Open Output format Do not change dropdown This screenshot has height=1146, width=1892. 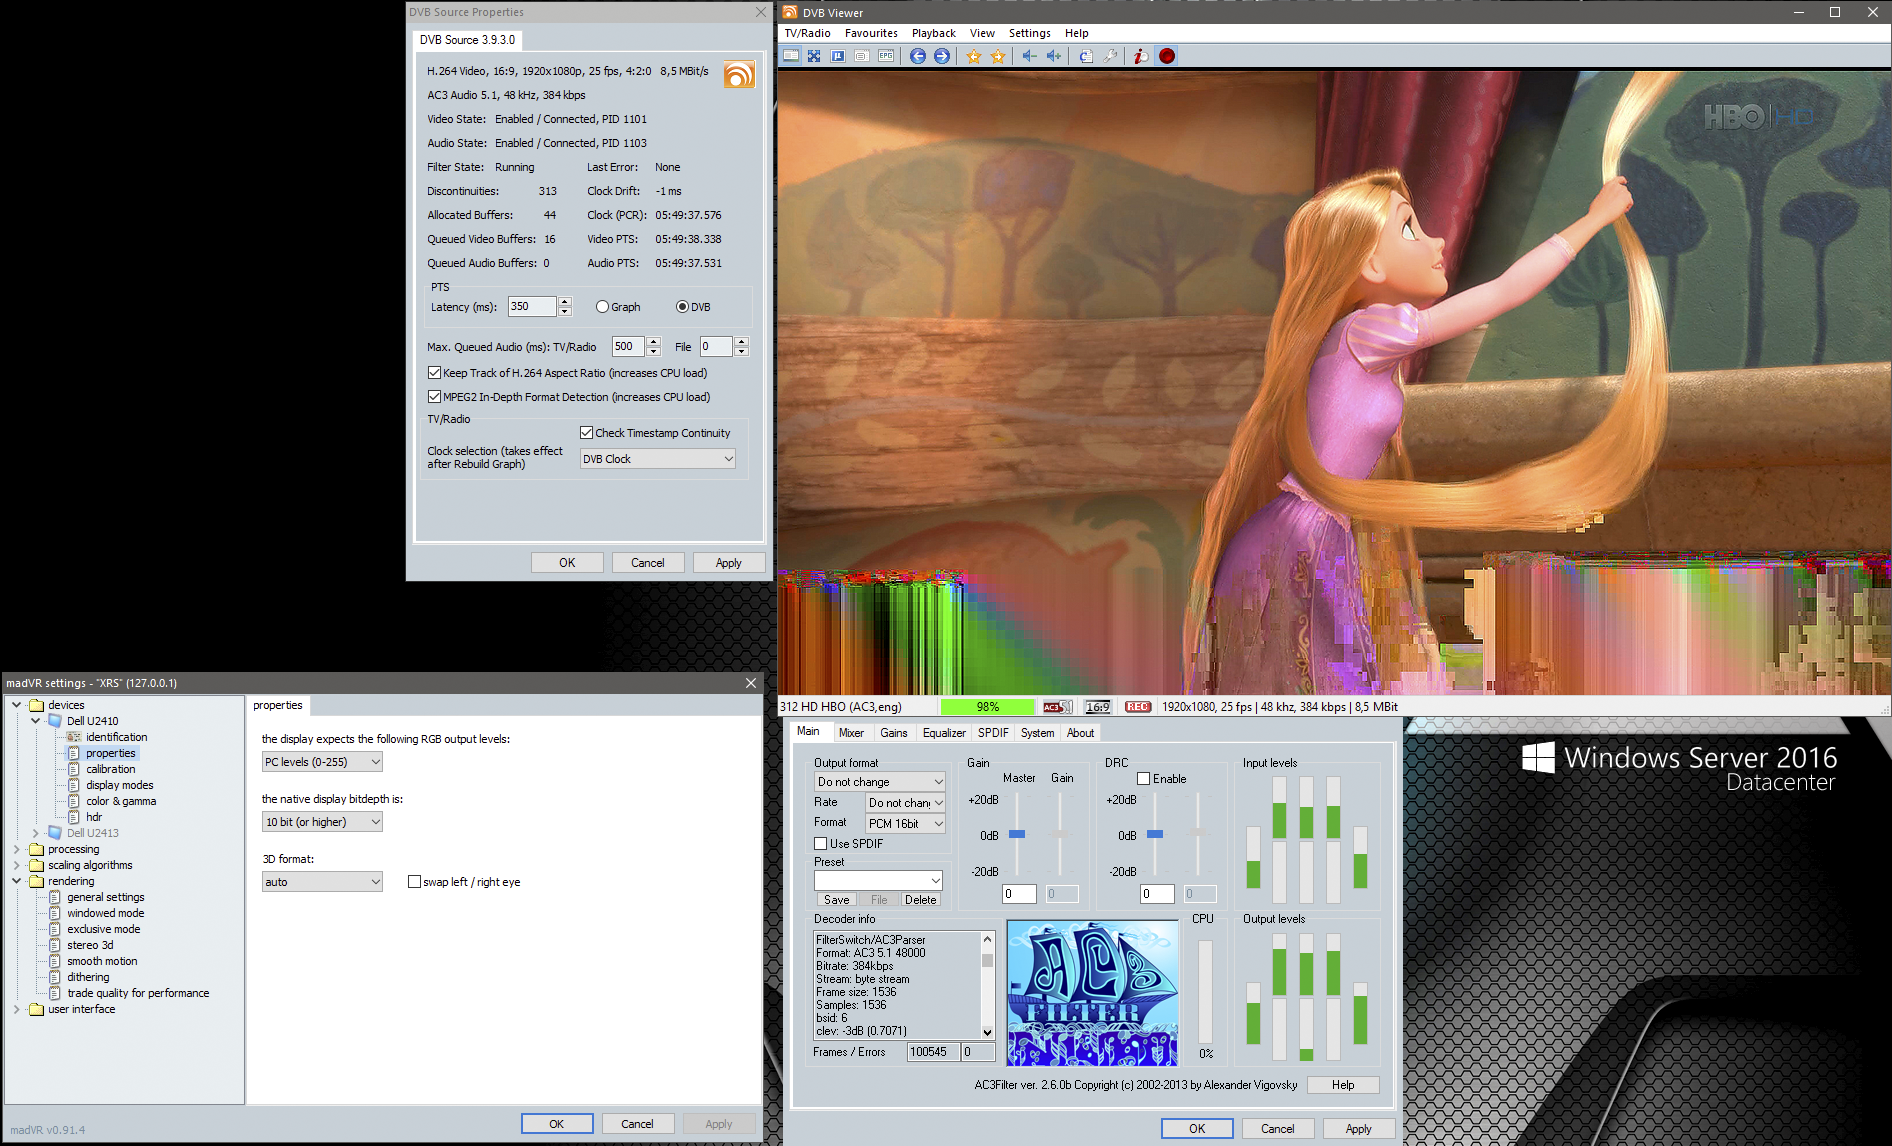[880, 782]
